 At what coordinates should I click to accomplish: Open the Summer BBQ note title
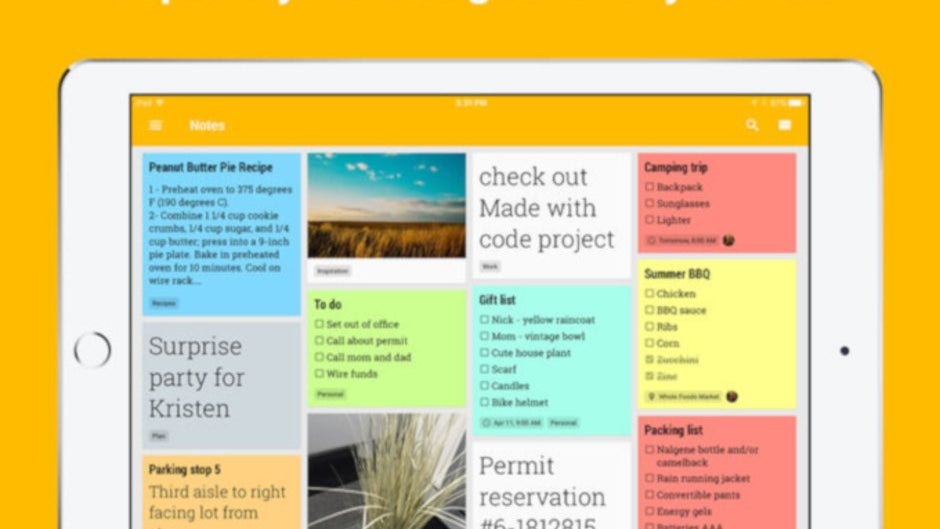click(x=677, y=274)
